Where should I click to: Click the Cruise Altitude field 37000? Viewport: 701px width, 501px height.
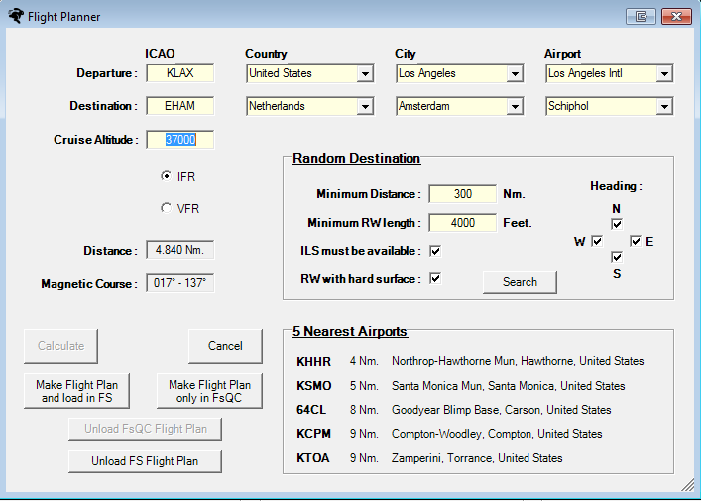[180, 140]
